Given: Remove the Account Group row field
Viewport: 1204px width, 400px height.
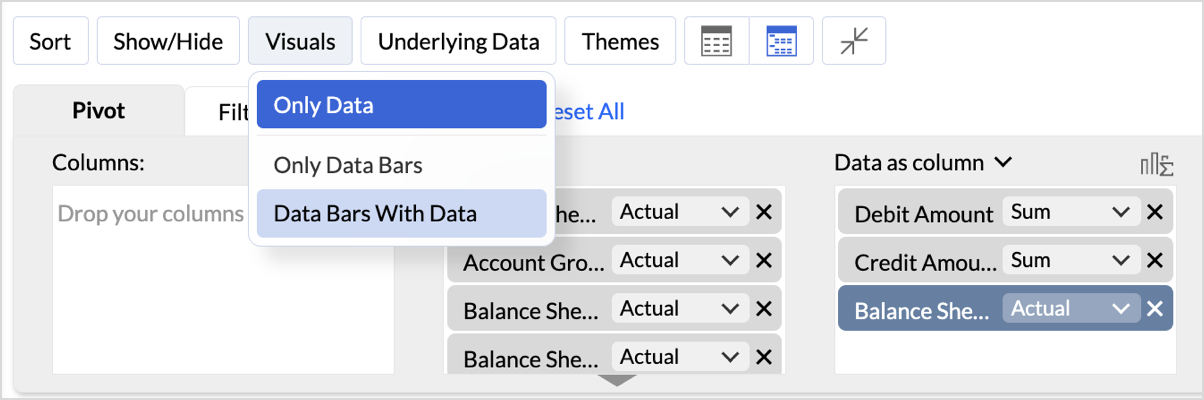Looking at the screenshot, I should pos(764,261).
